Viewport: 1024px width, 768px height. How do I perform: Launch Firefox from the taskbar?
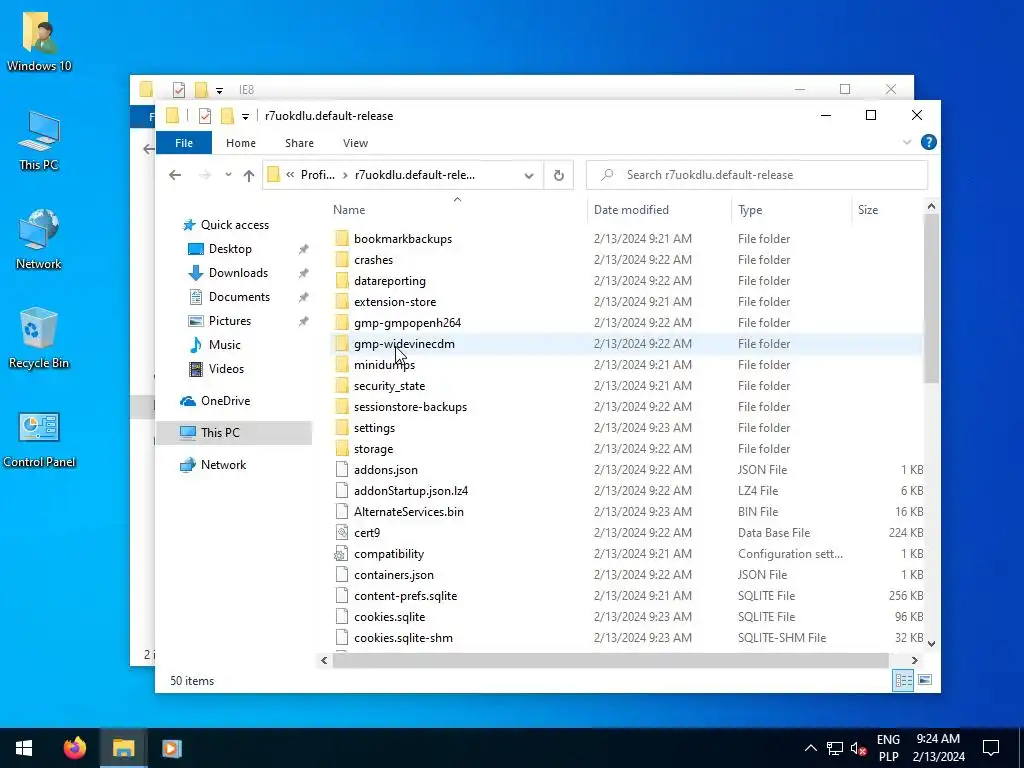[74, 748]
